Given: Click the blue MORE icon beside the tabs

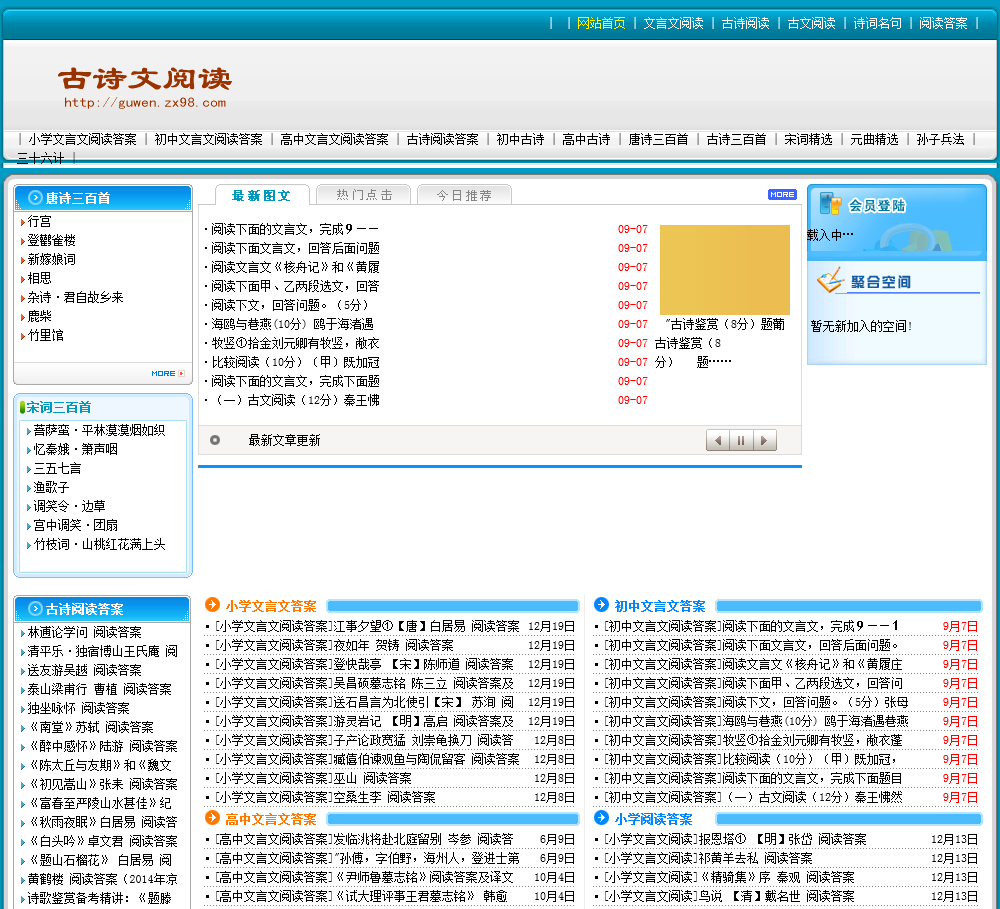Looking at the screenshot, I should [782, 194].
